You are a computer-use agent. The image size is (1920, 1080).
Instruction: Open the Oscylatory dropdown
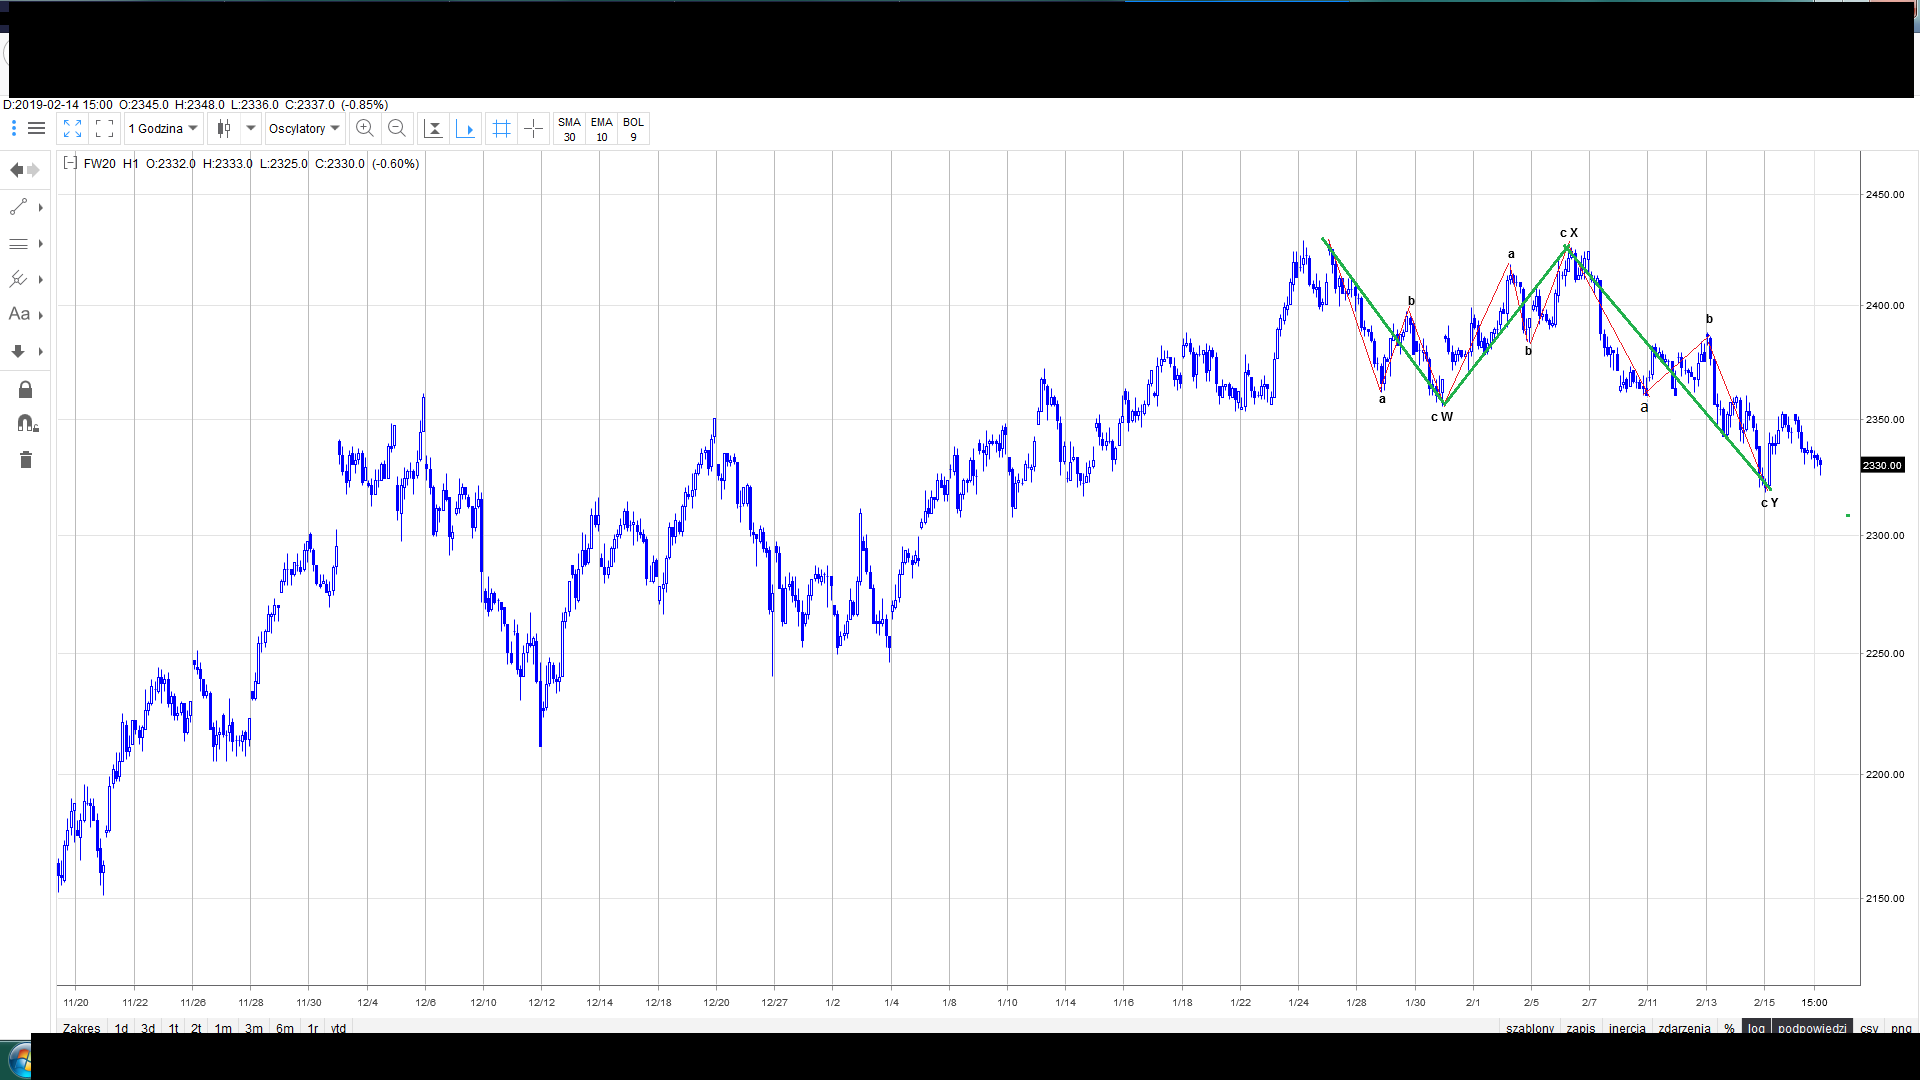(x=304, y=128)
